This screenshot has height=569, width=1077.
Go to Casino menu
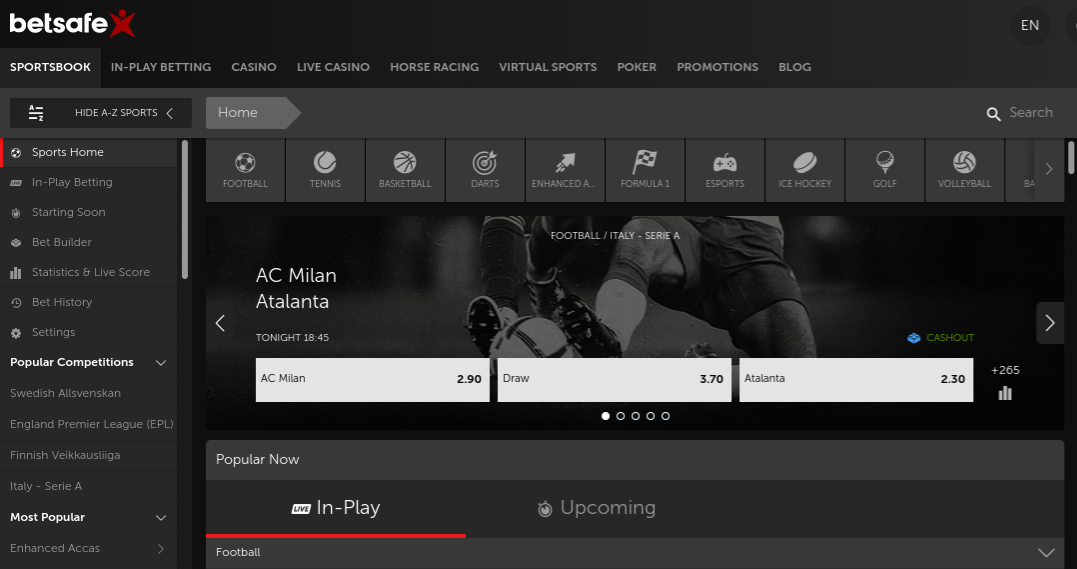[x=253, y=67]
